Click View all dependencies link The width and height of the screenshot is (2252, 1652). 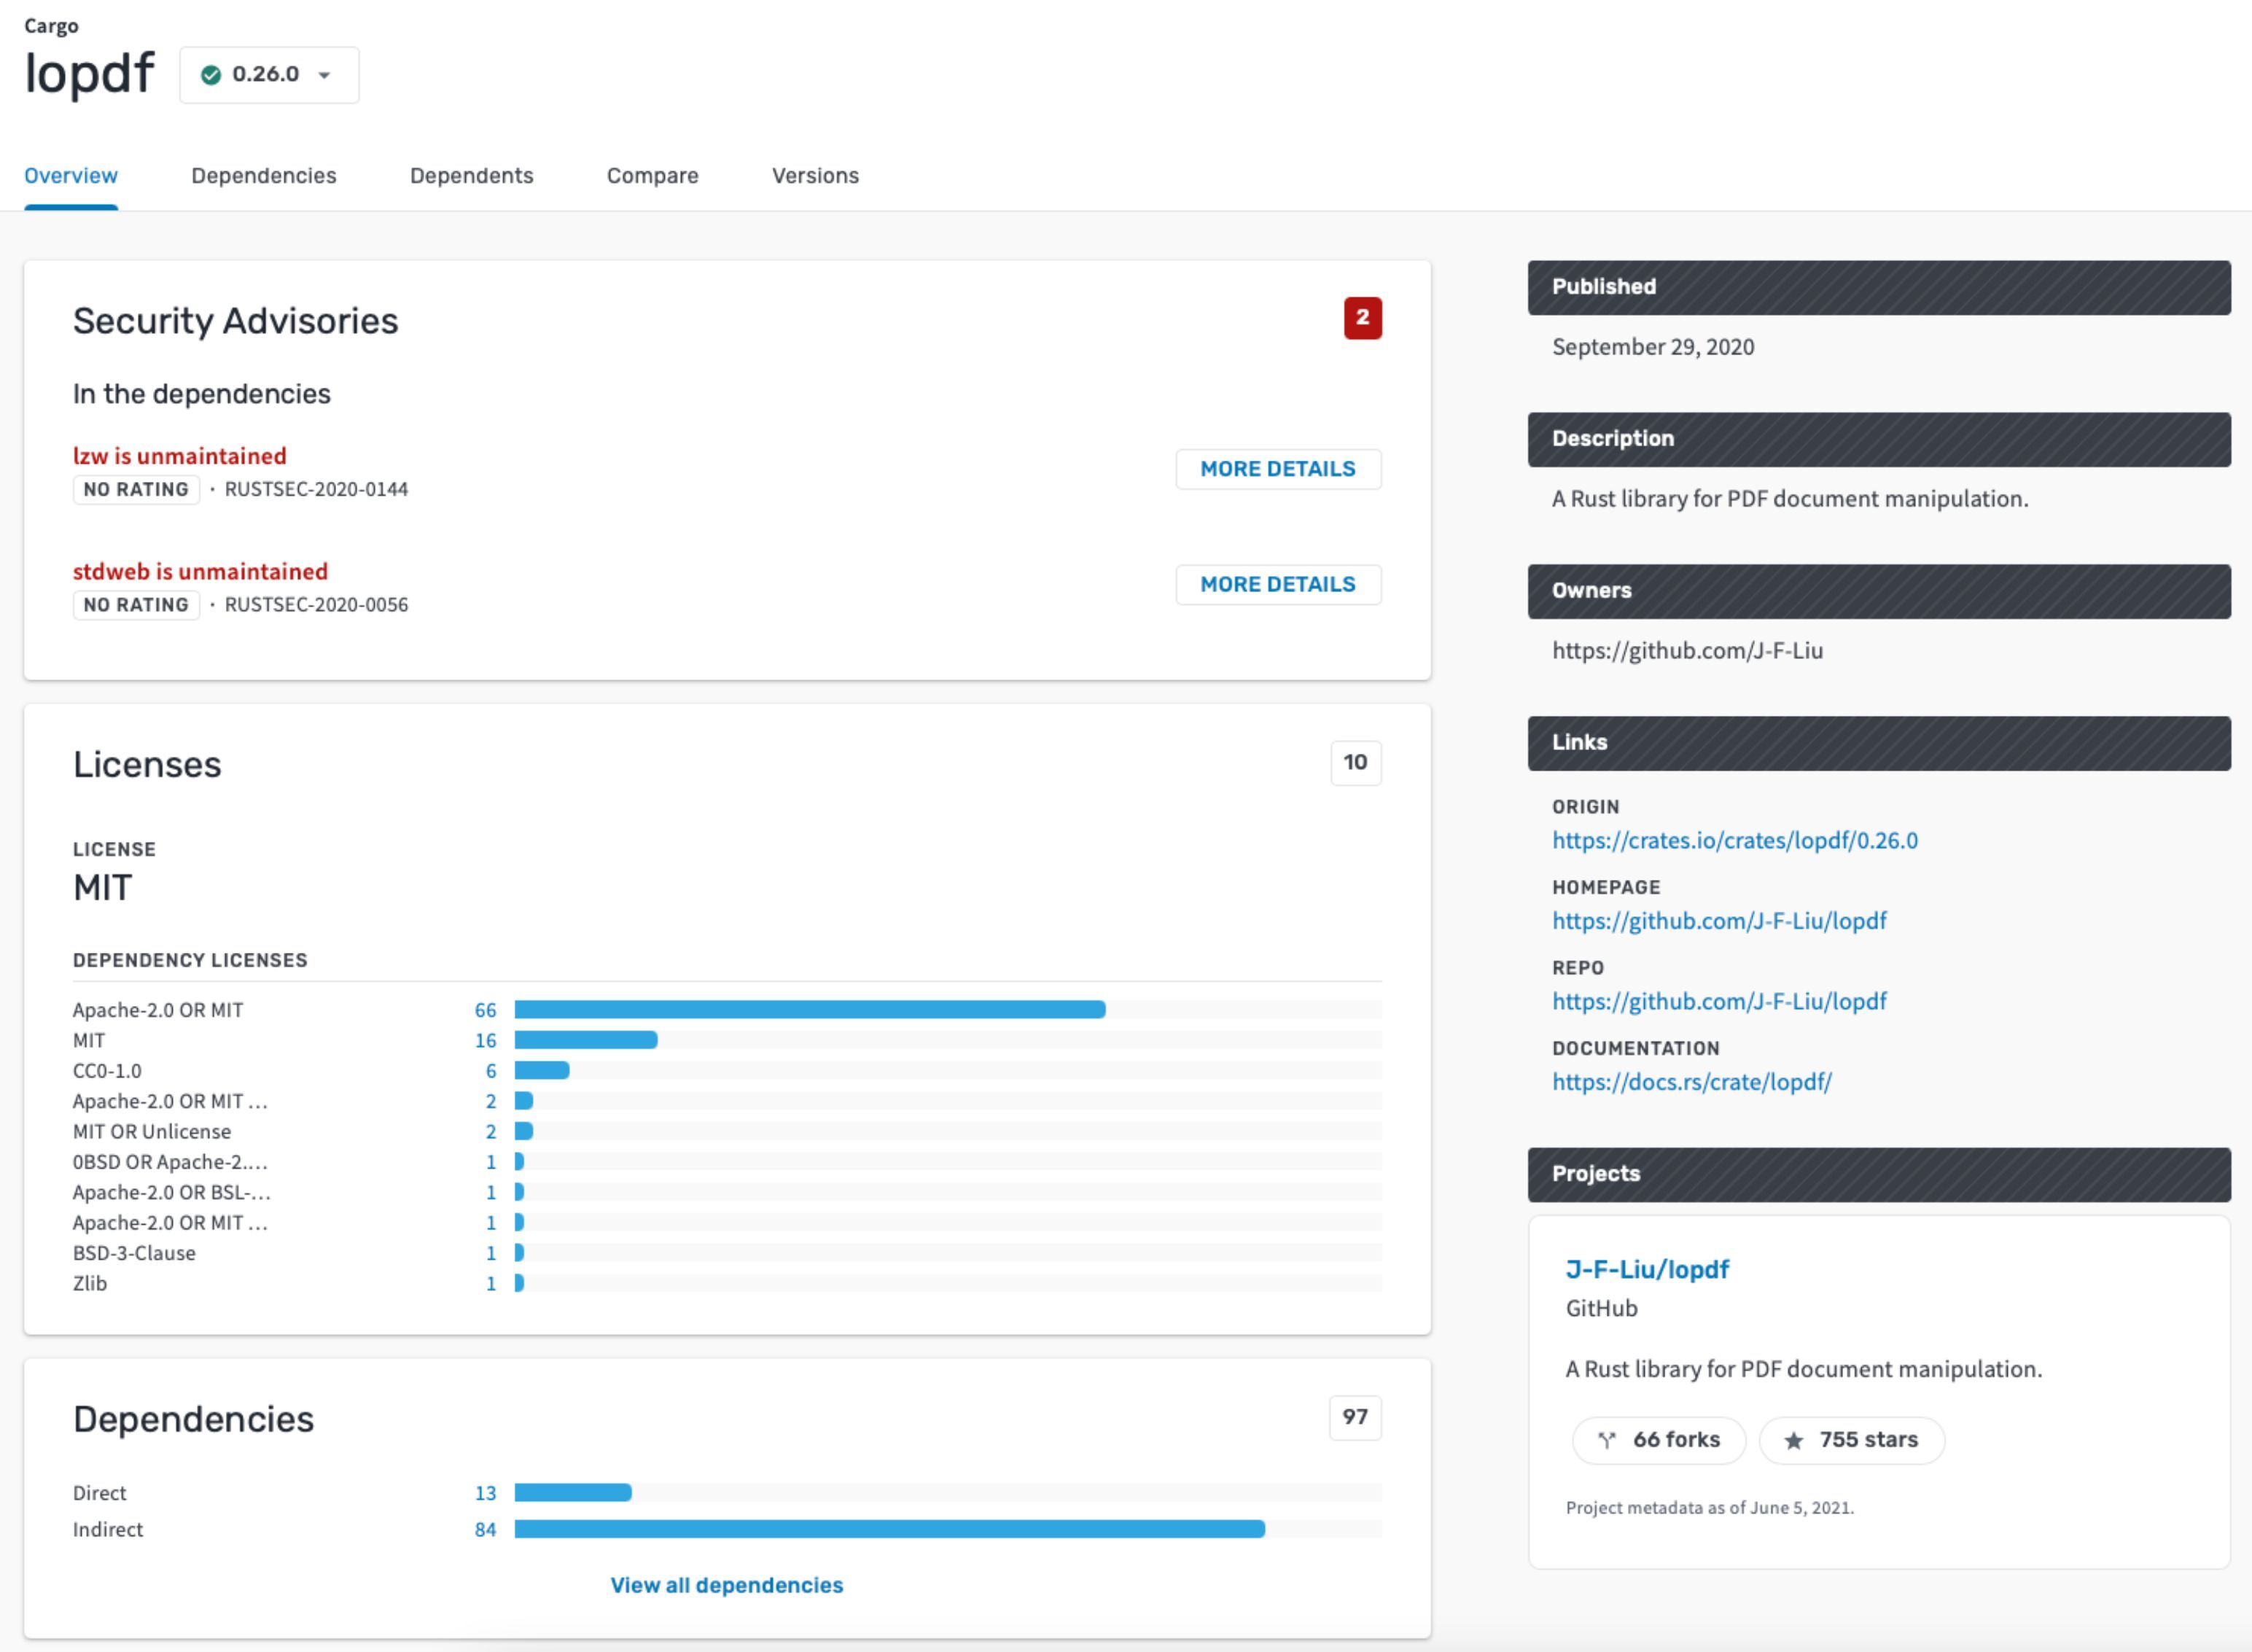pos(727,1585)
